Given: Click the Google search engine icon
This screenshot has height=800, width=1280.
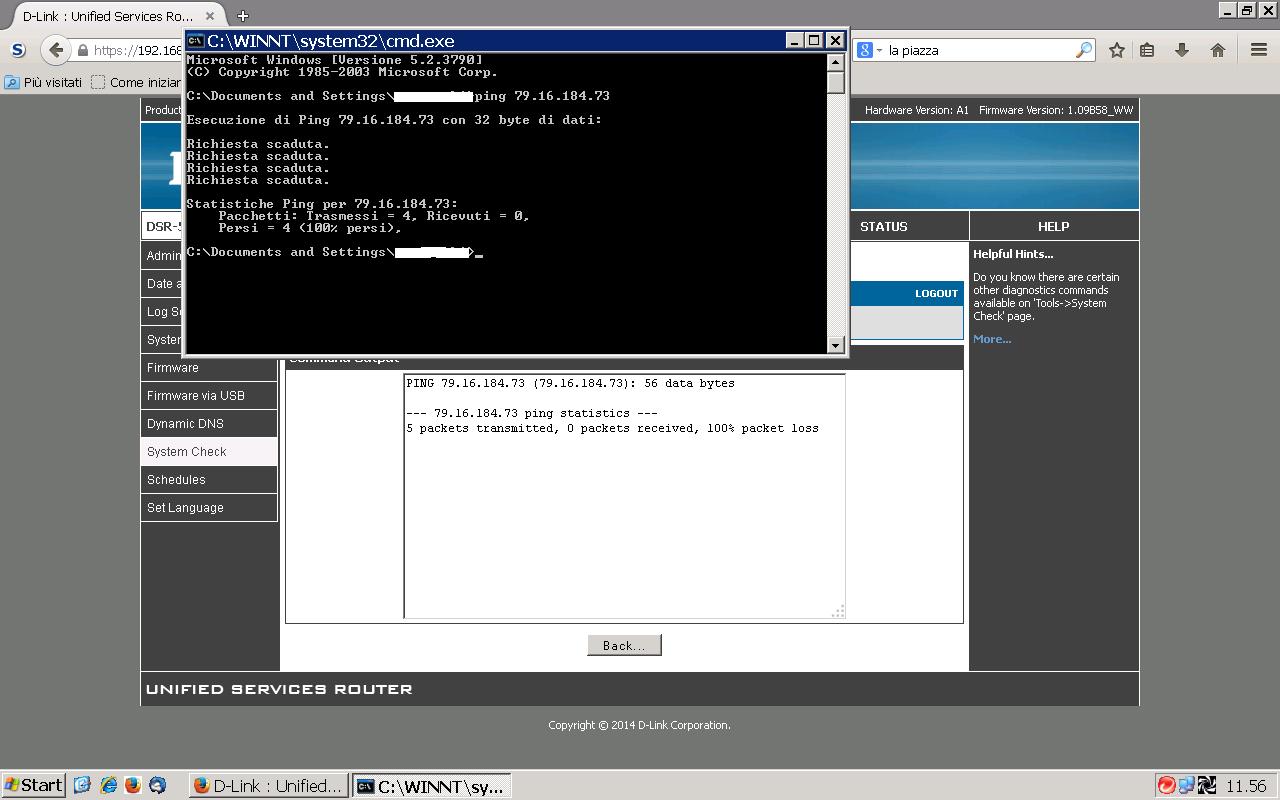Looking at the screenshot, I should (866, 50).
